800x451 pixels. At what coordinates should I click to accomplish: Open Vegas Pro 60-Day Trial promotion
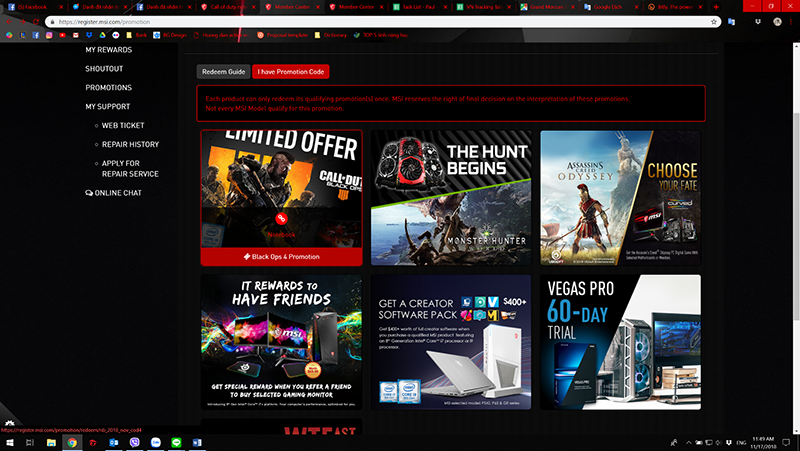click(x=620, y=342)
